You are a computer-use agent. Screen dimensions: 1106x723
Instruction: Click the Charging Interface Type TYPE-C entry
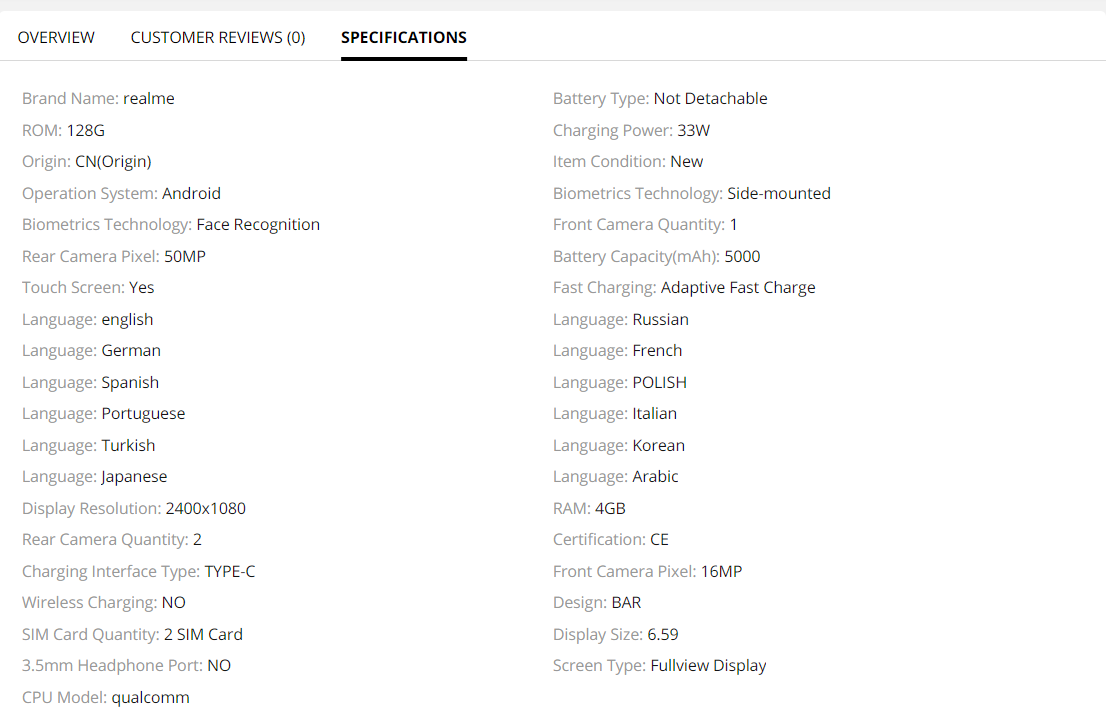(139, 571)
